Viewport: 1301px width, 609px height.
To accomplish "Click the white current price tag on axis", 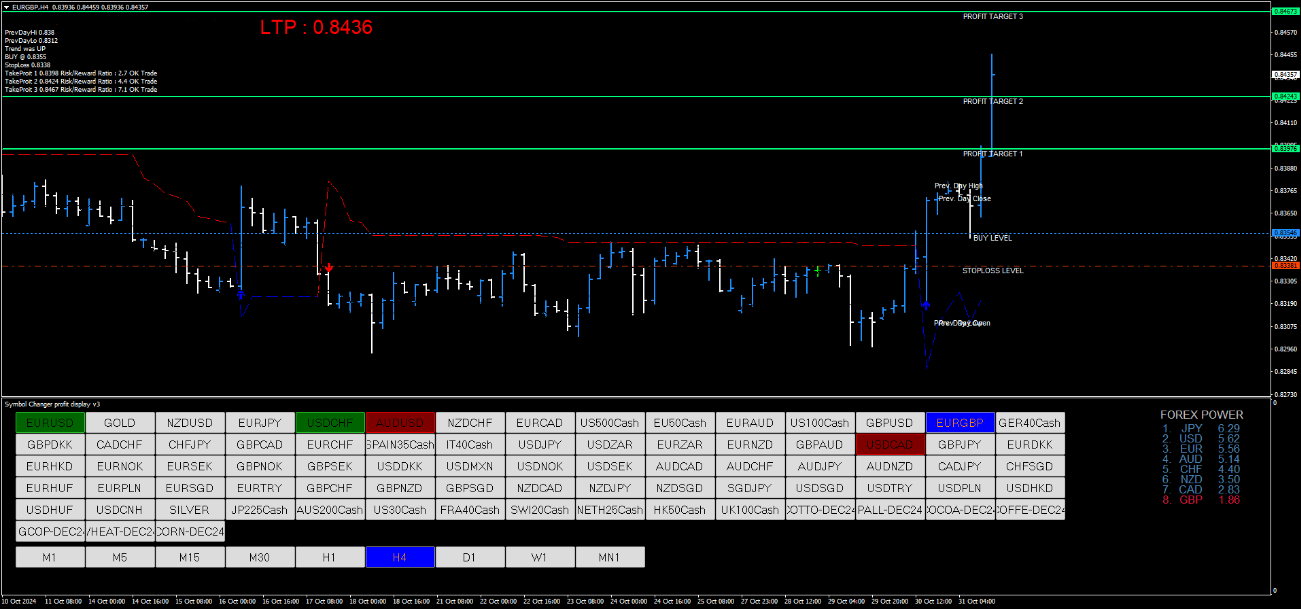I will pyautogui.click(x=1284, y=75).
